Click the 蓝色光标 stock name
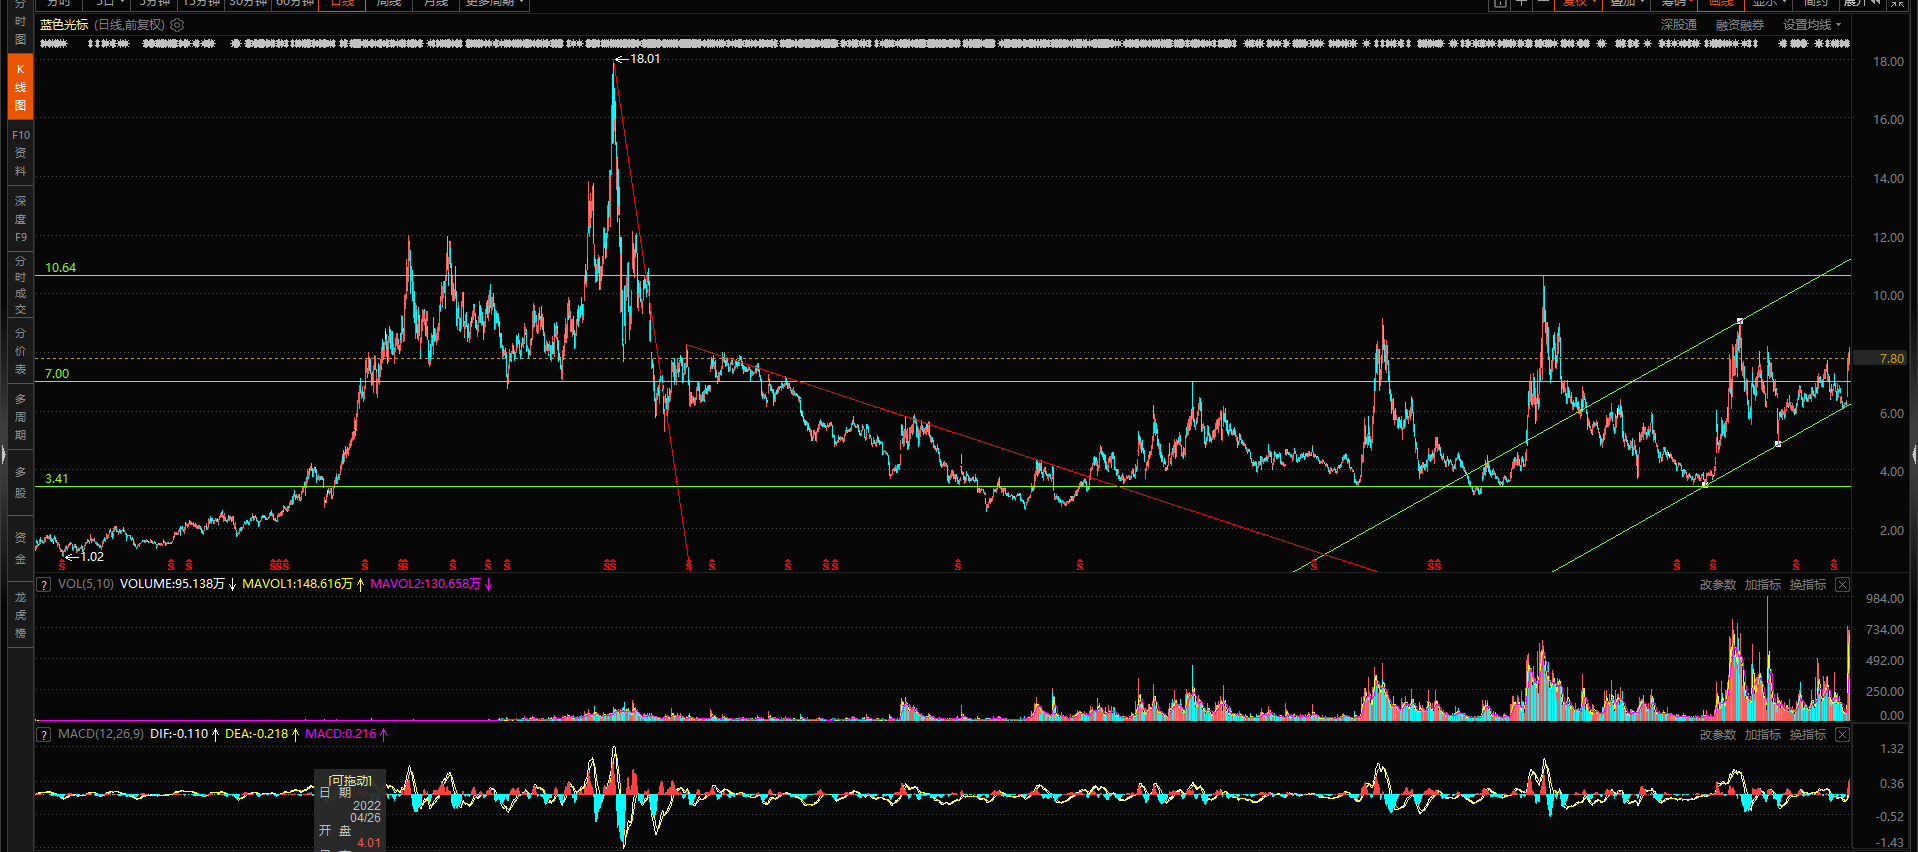This screenshot has height=852, width=1918. pyautogui.click(x=64, y=25)
